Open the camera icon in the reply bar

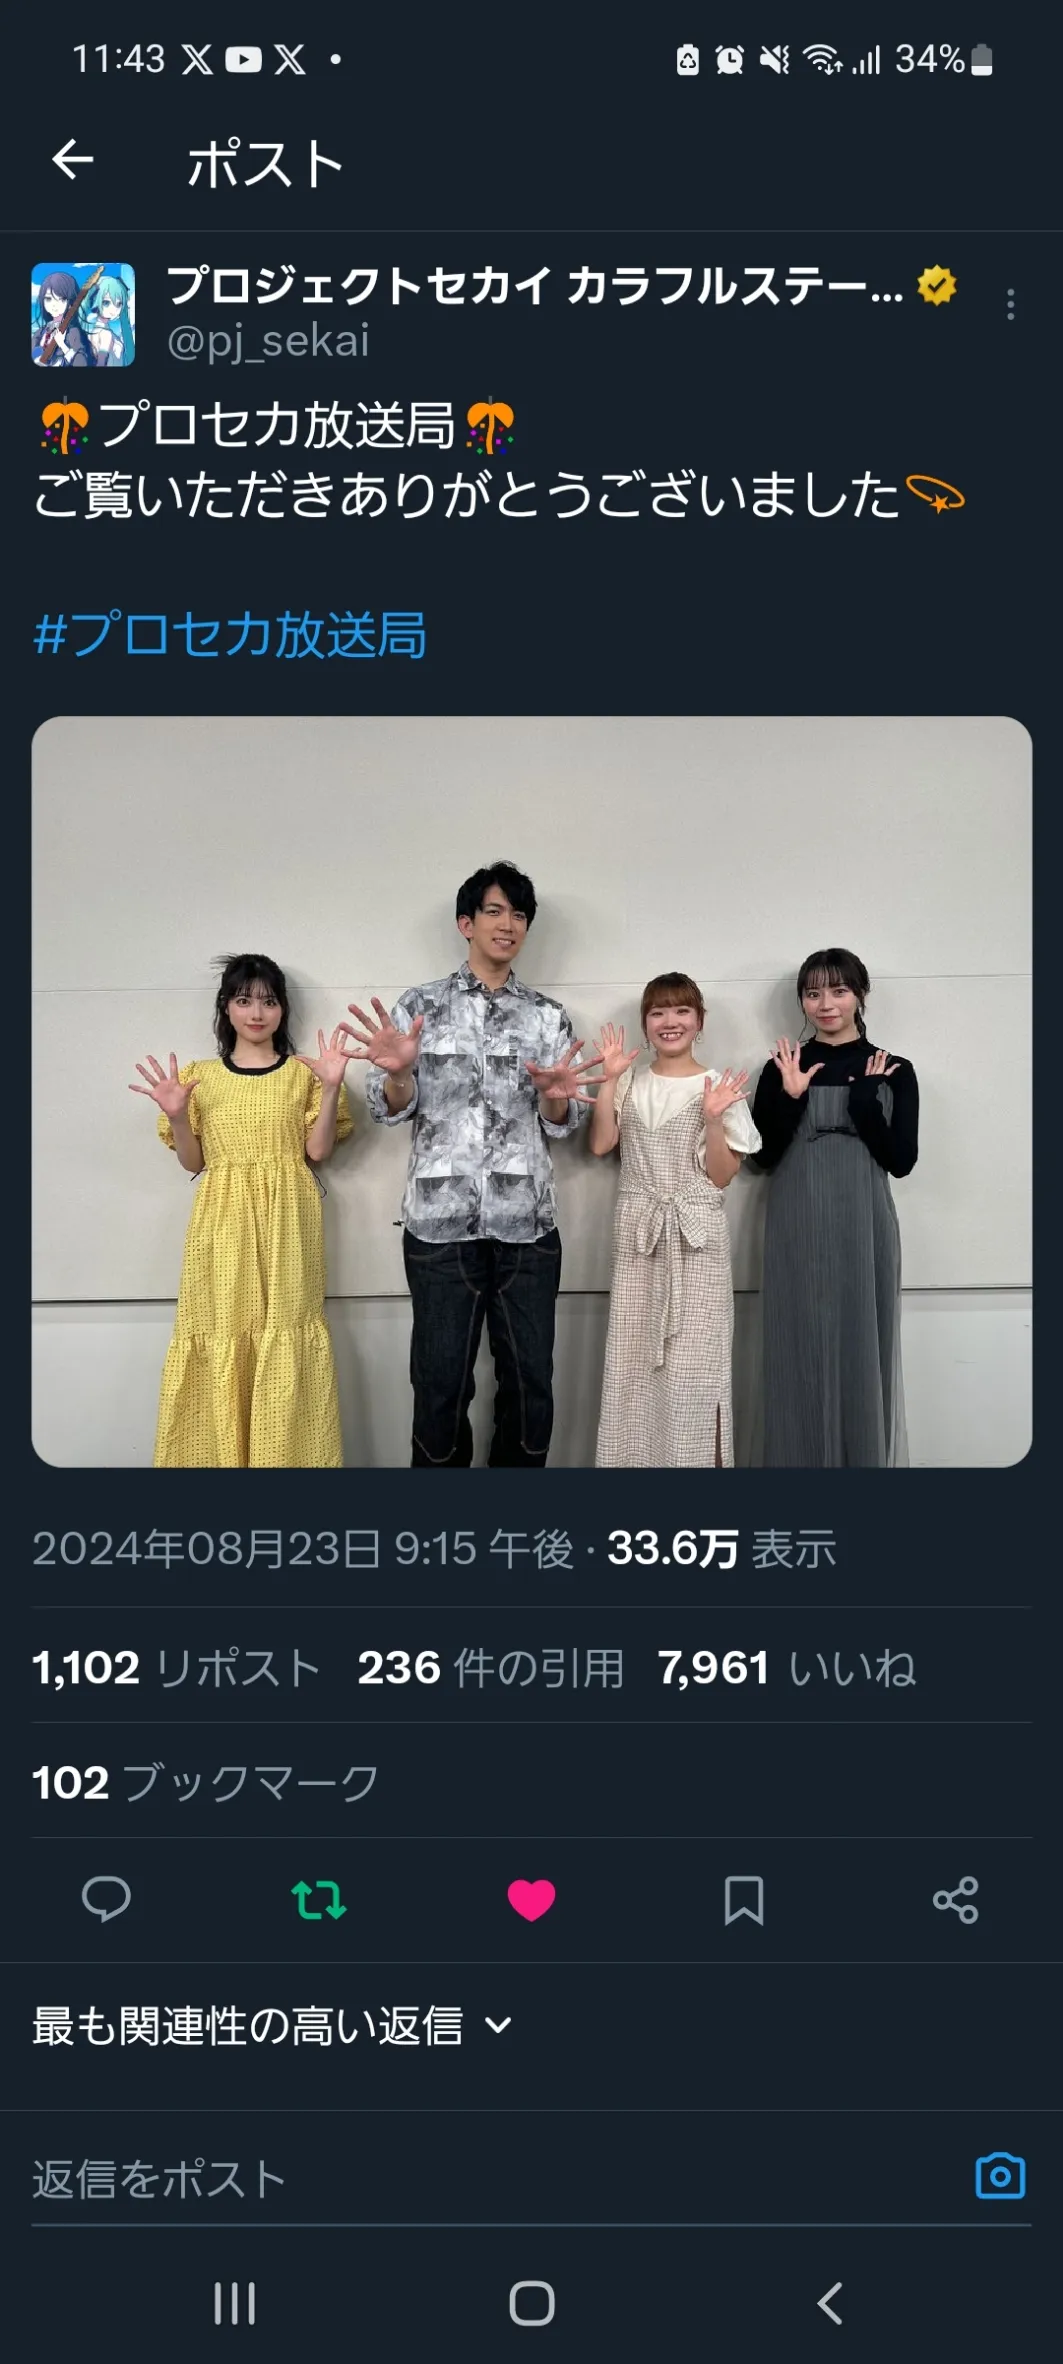(1000, 2175)
